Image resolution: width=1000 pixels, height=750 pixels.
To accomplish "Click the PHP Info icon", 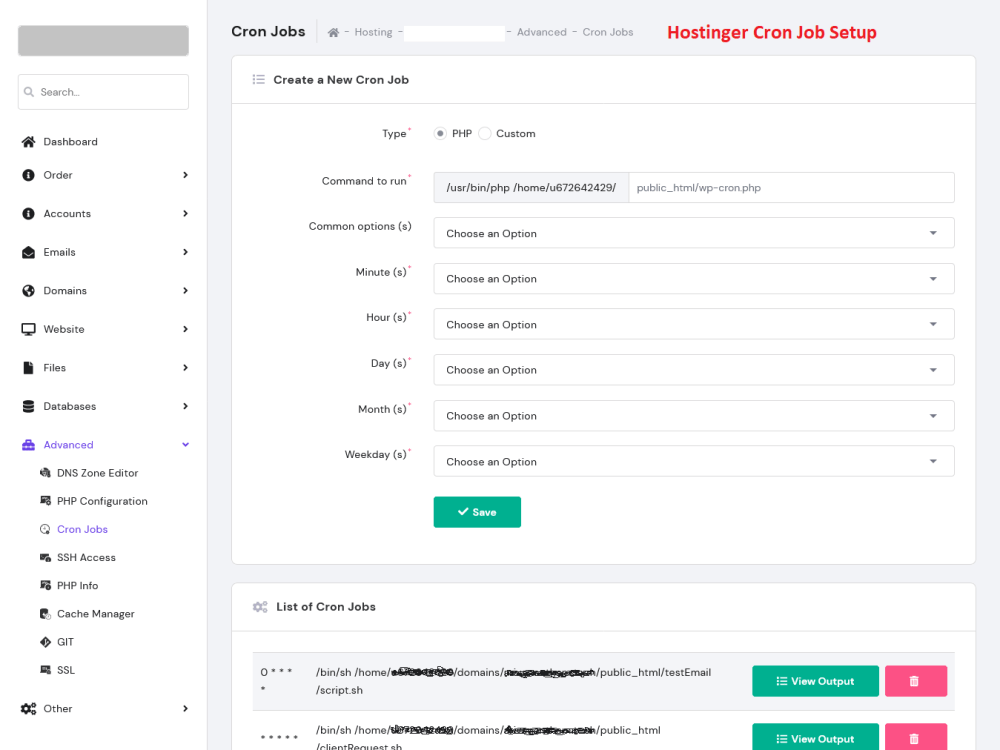I will pos(45,585).
